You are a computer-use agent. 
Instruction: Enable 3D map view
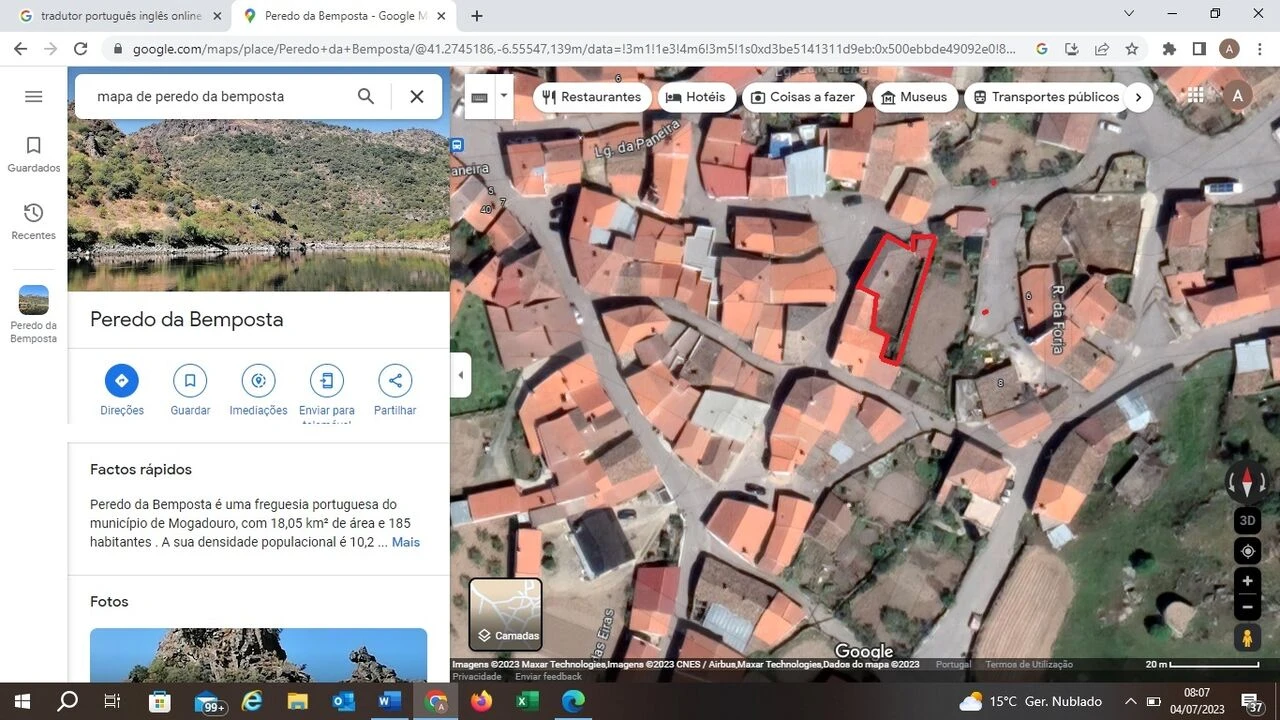point(1247,520)
